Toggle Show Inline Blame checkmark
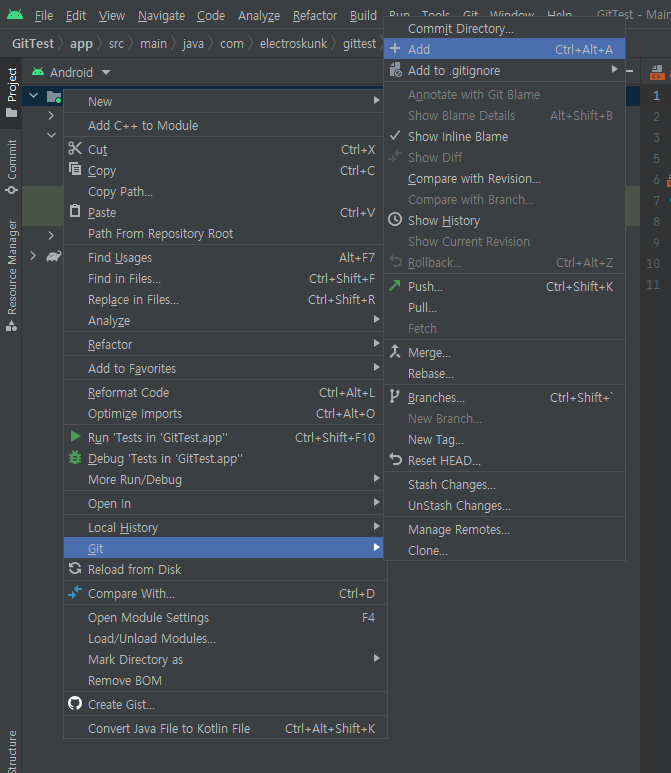This screenshot has height=773, width=671. click(x=395, y=136)
